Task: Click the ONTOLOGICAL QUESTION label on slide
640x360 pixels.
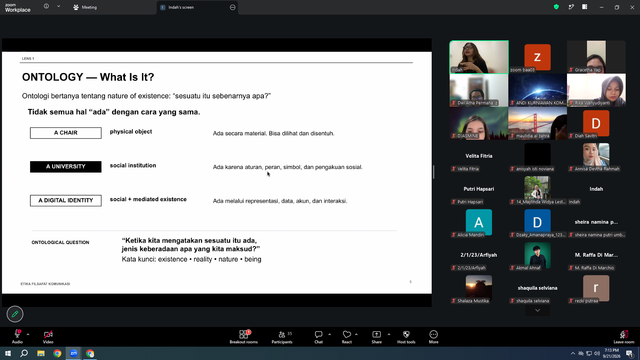Action: [x=60, y=242]
